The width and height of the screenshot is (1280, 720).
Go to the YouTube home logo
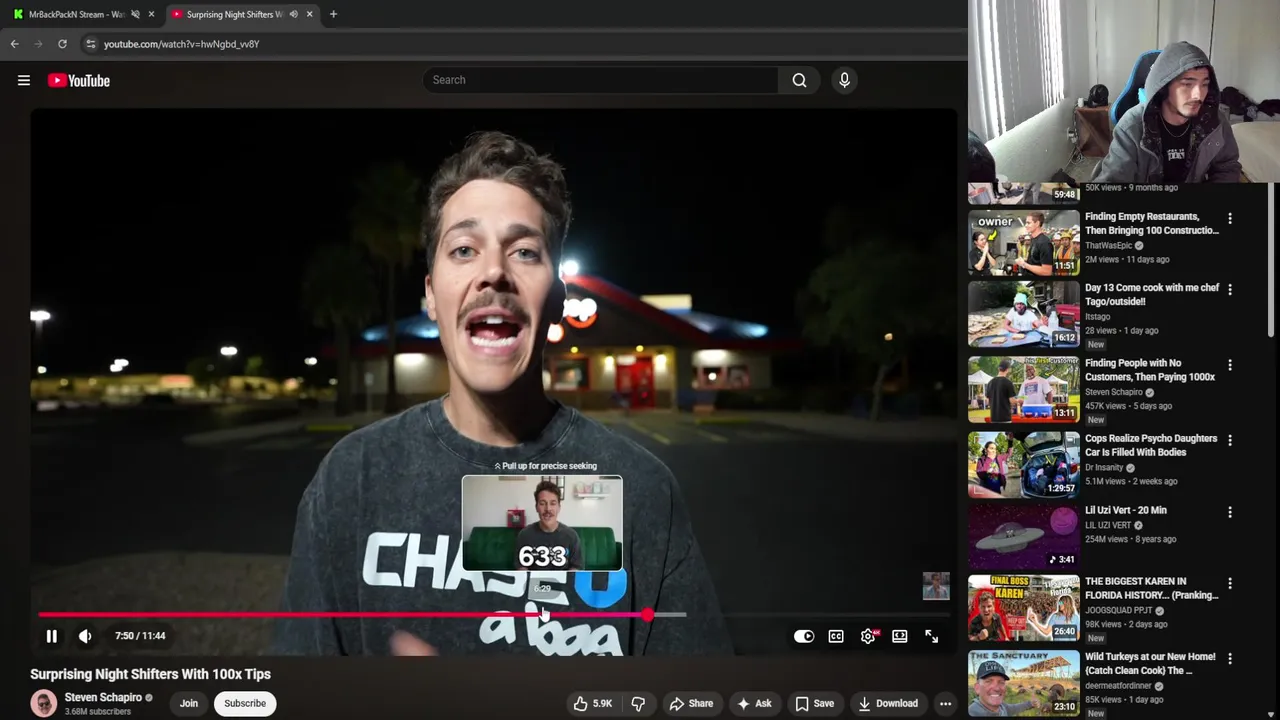[x=79, y=80]
